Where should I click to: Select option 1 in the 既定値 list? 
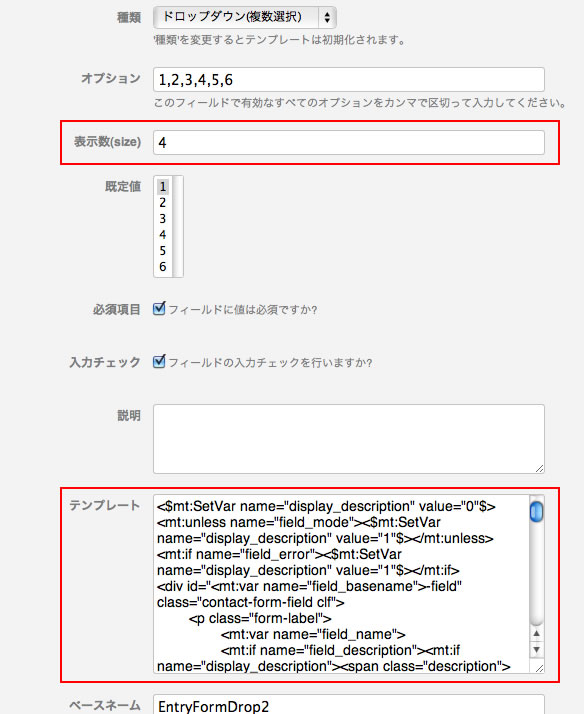point(163,187)
